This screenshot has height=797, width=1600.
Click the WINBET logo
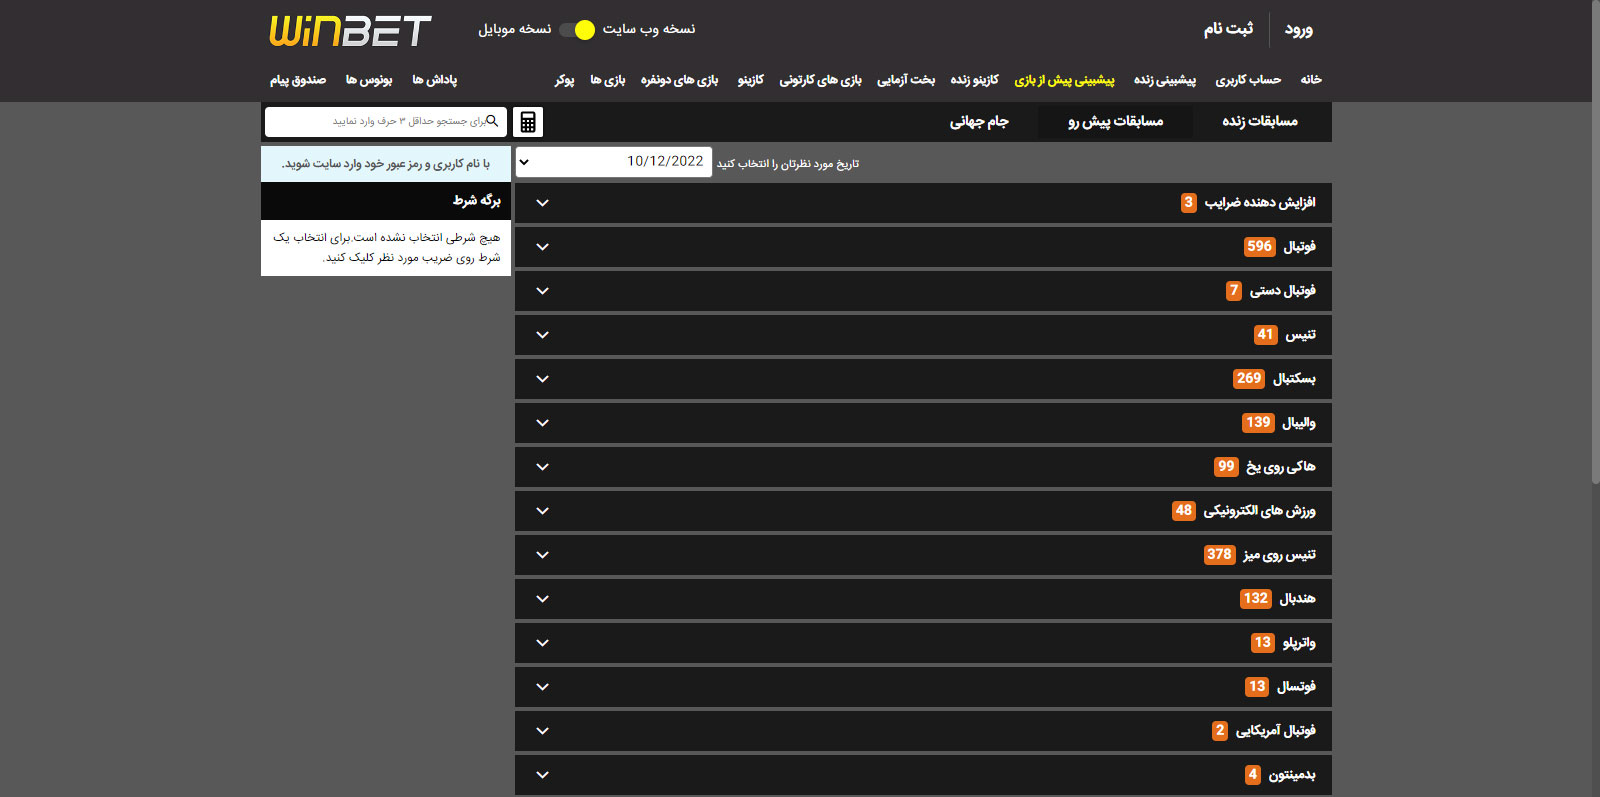tap(350, 31)
